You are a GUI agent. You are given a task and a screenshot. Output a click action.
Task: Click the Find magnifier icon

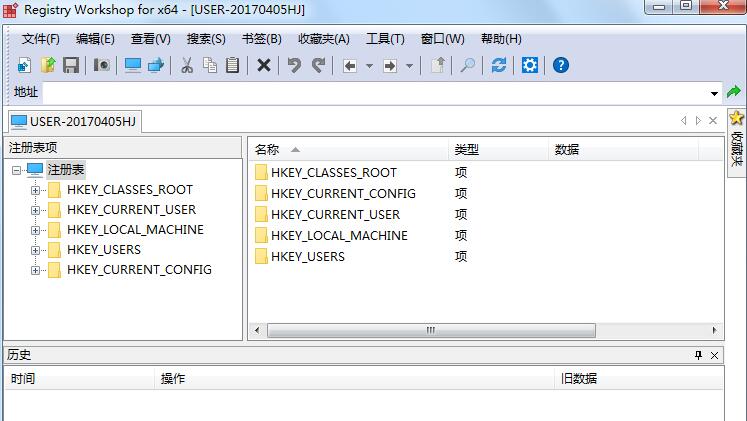pos(468,65)
